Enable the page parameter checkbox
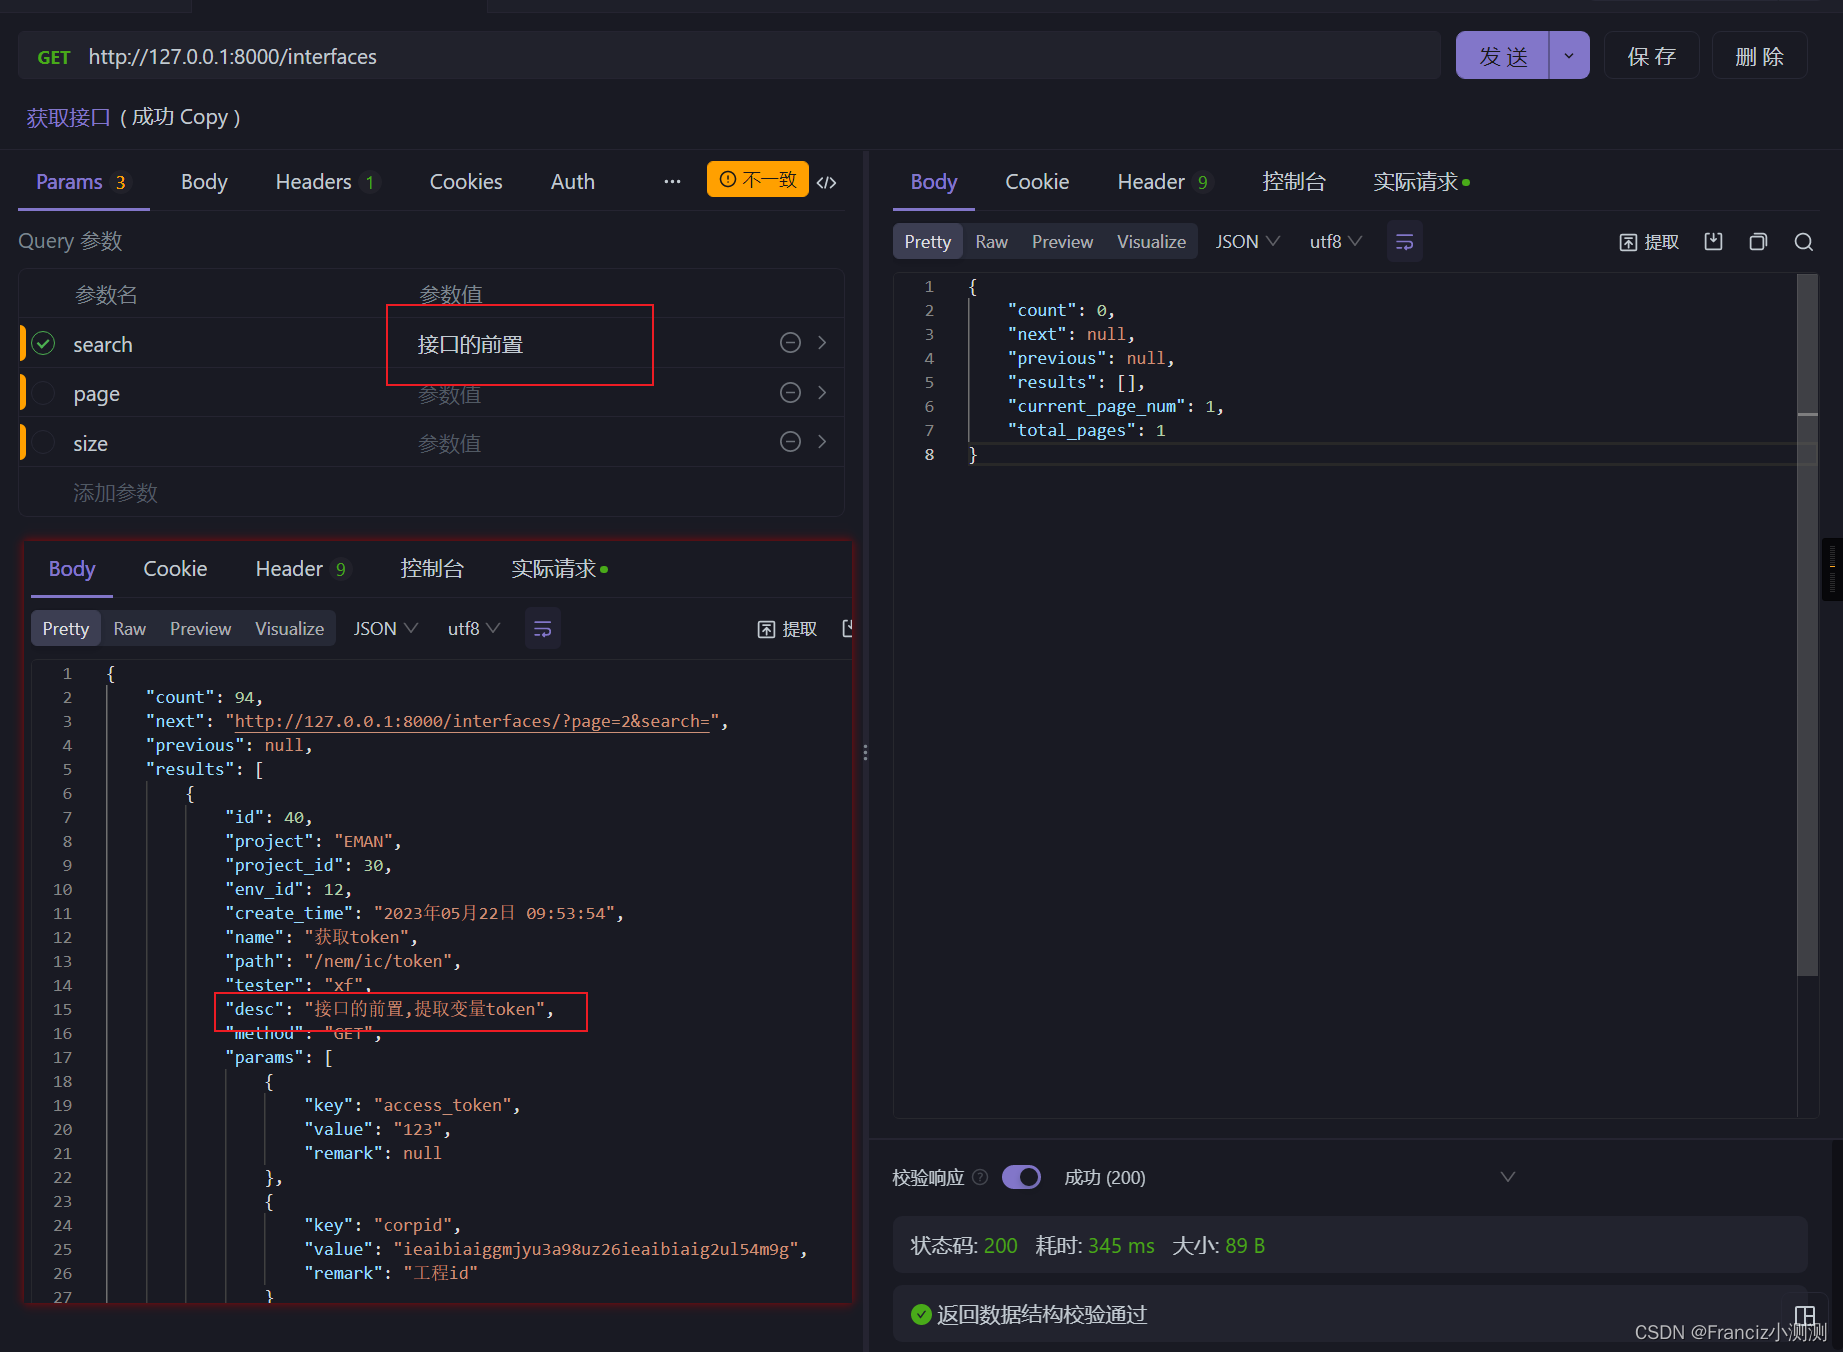This screenshot has height=1352, width=1843. 43,393
